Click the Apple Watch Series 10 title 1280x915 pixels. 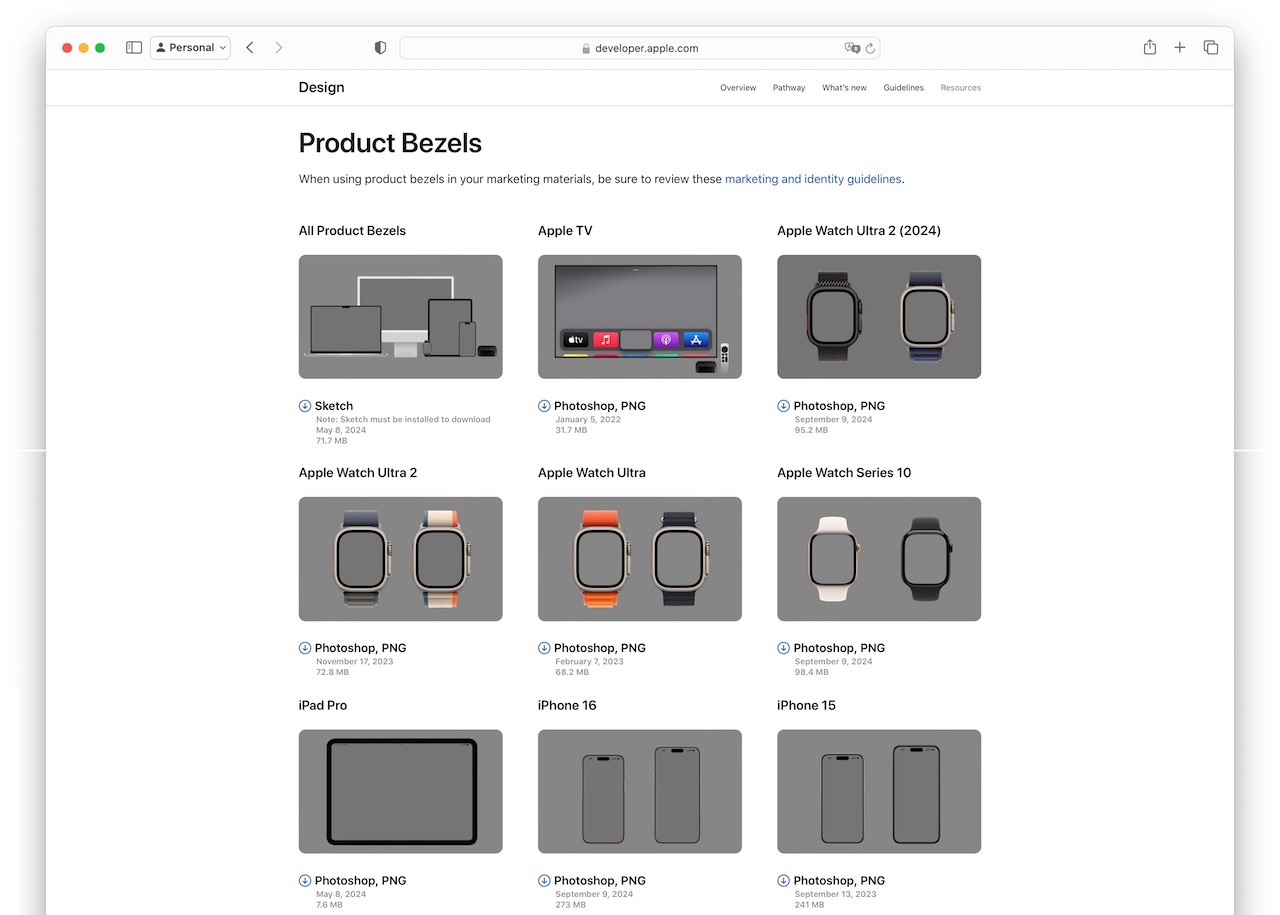click(x=844, y=473)
